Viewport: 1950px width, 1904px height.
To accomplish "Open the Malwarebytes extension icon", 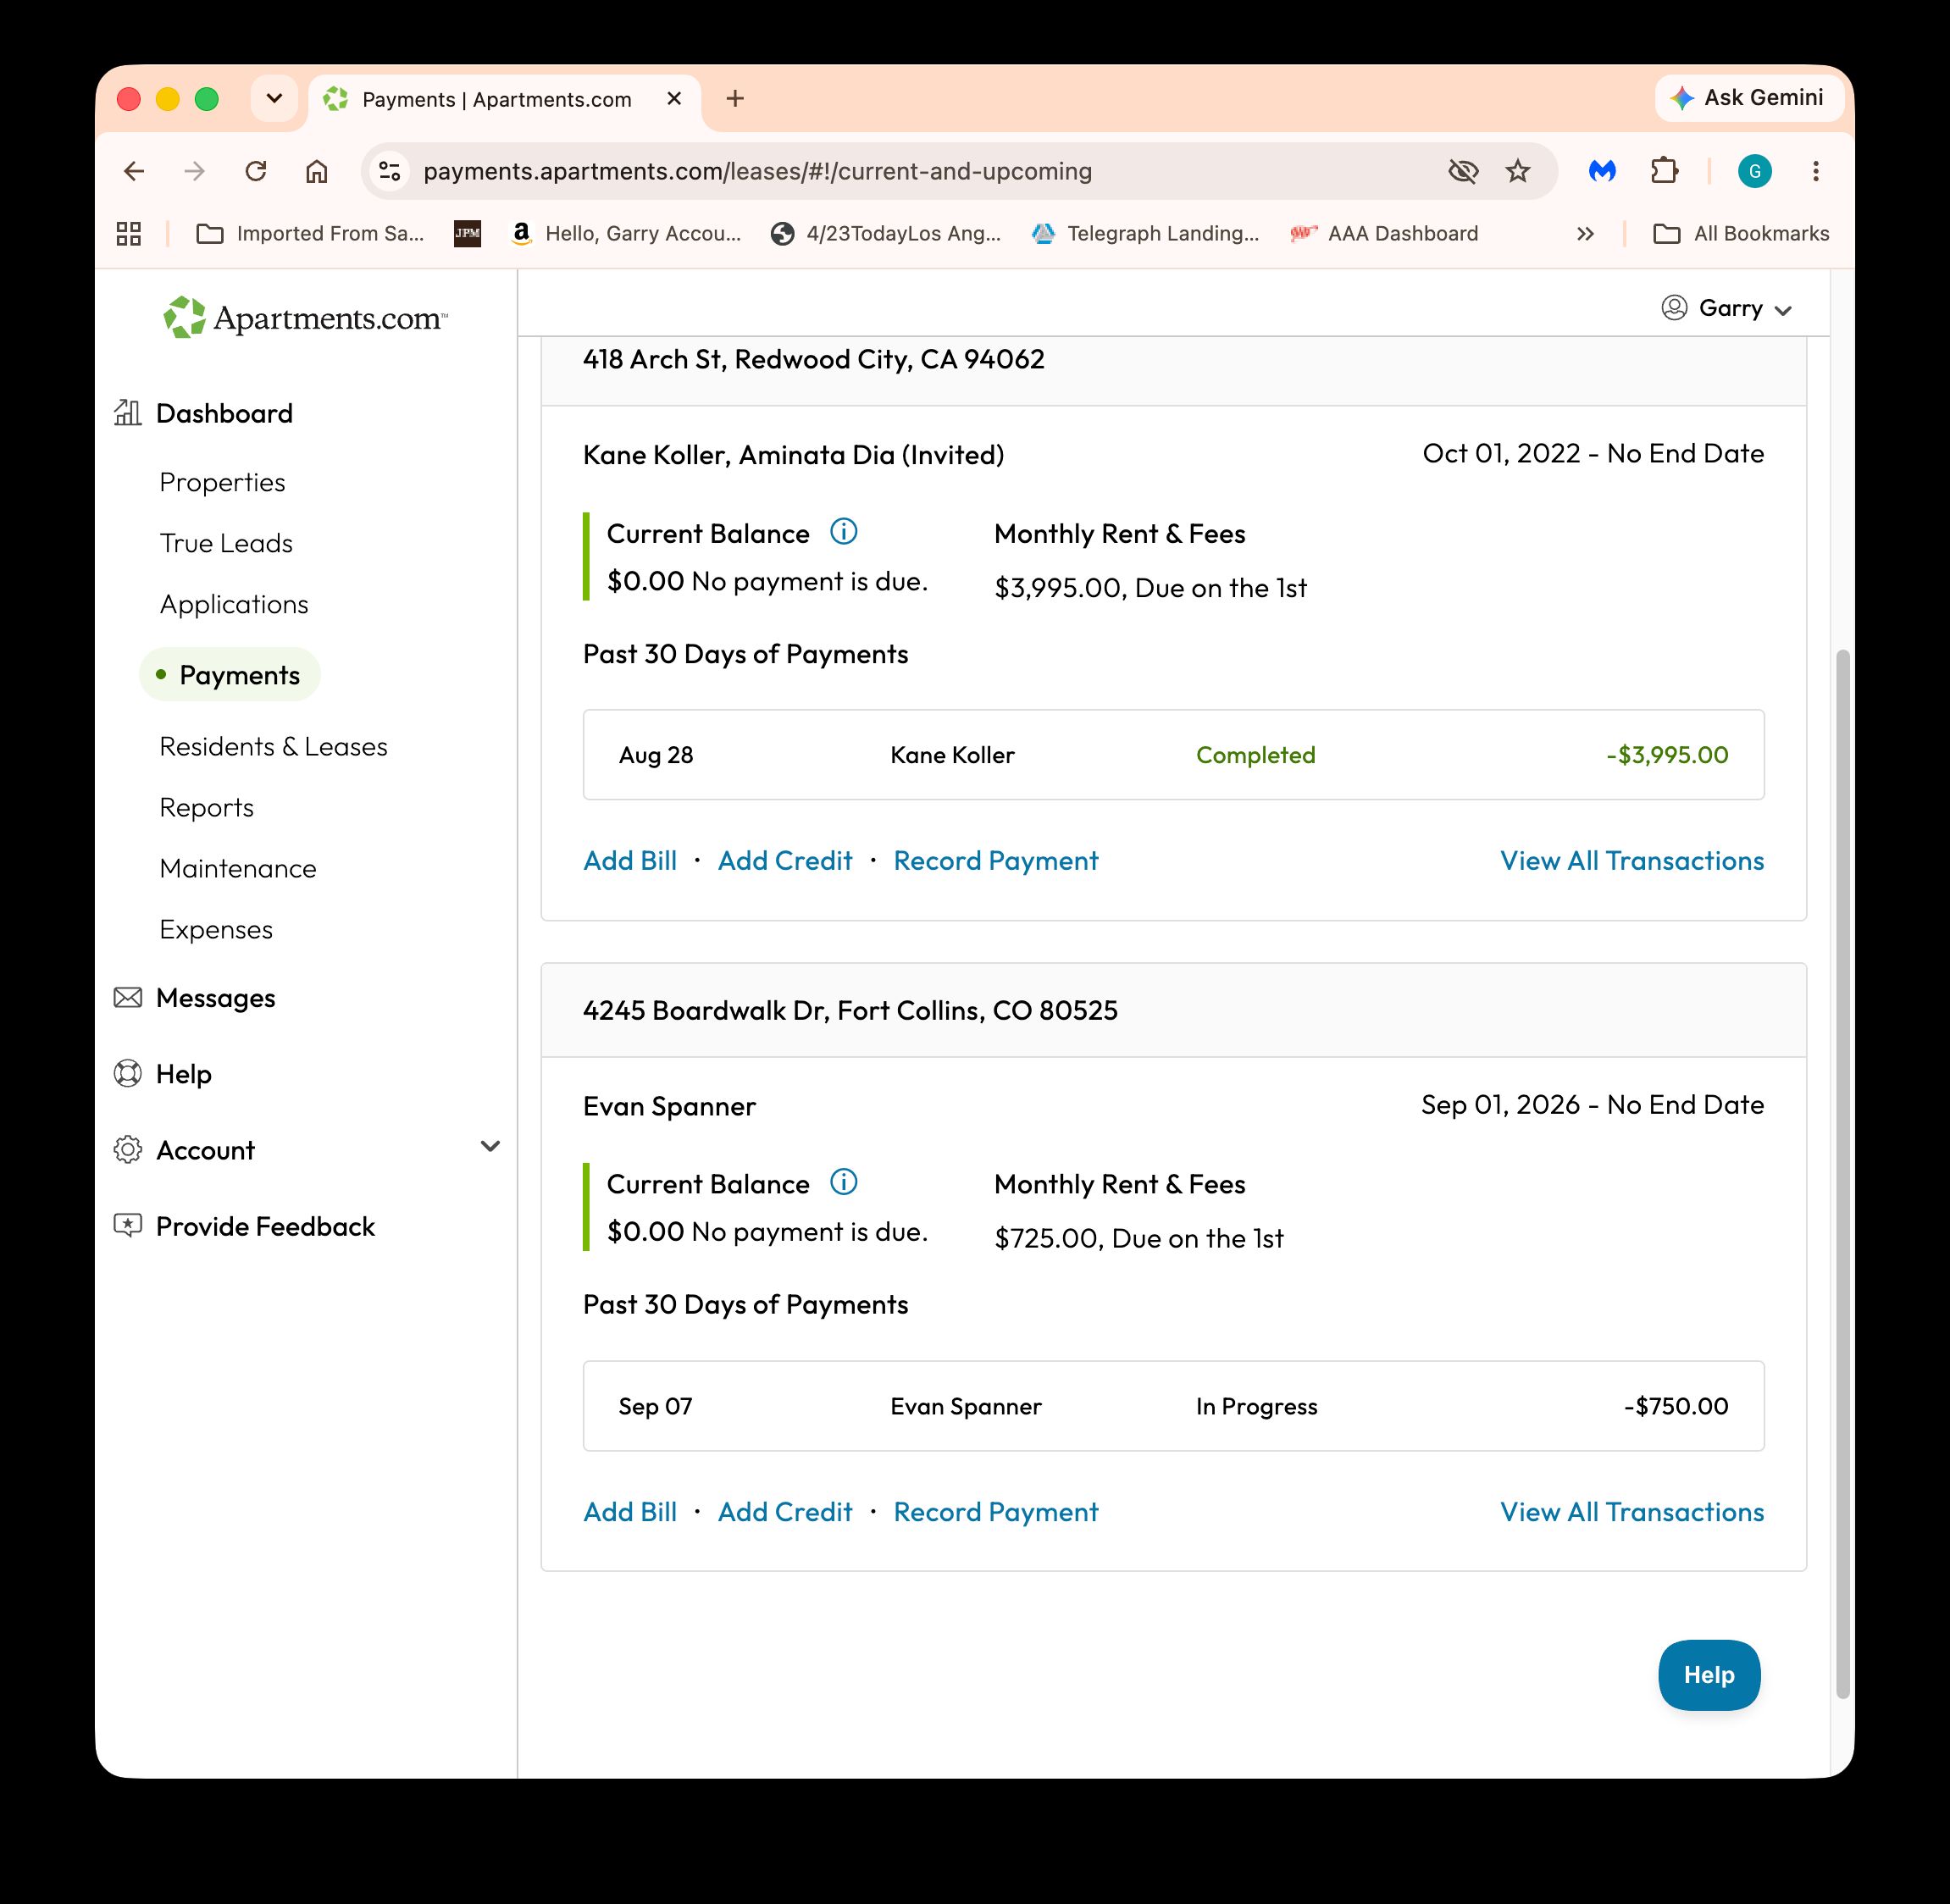I will (1602, 171).
